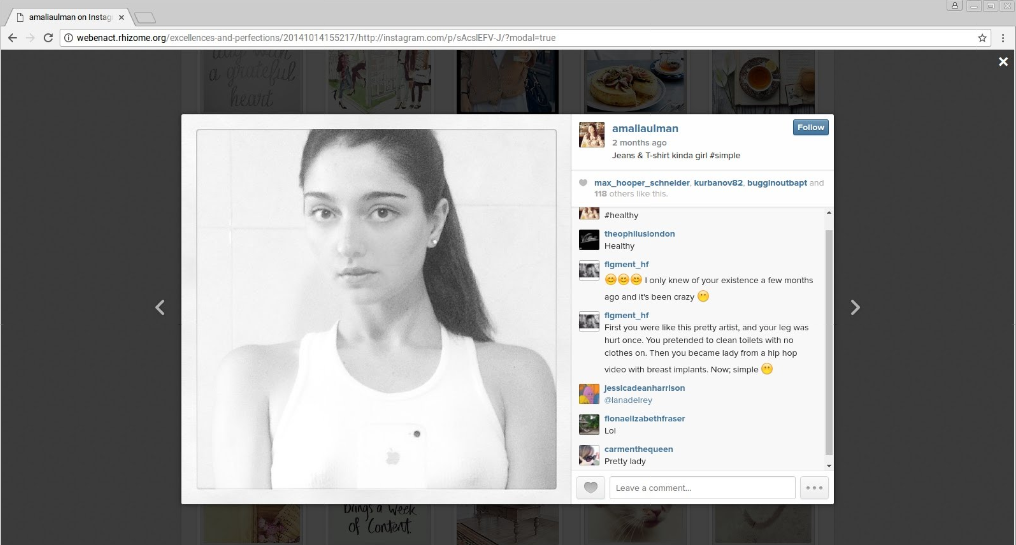1016x545 pixels.
Task: Click the browser address bar URL
Action: 316,38
